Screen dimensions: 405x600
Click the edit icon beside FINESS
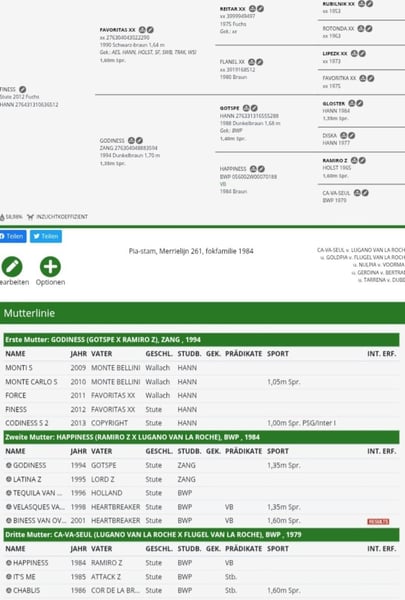[23, 89]
